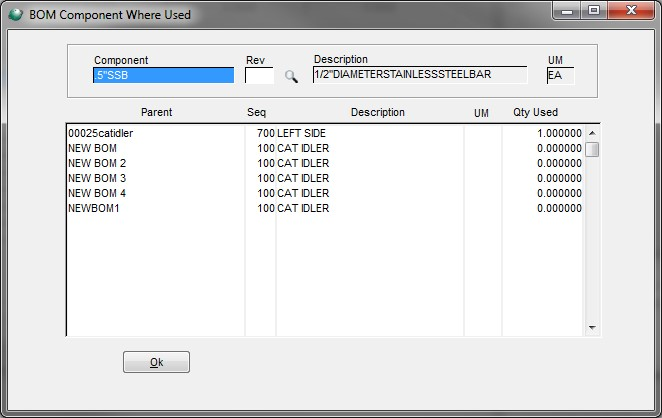Image resolution: width=662 pixels, height=418 pixels.
Task: Click the scrollbar down arrow
Action: [592, 327]
